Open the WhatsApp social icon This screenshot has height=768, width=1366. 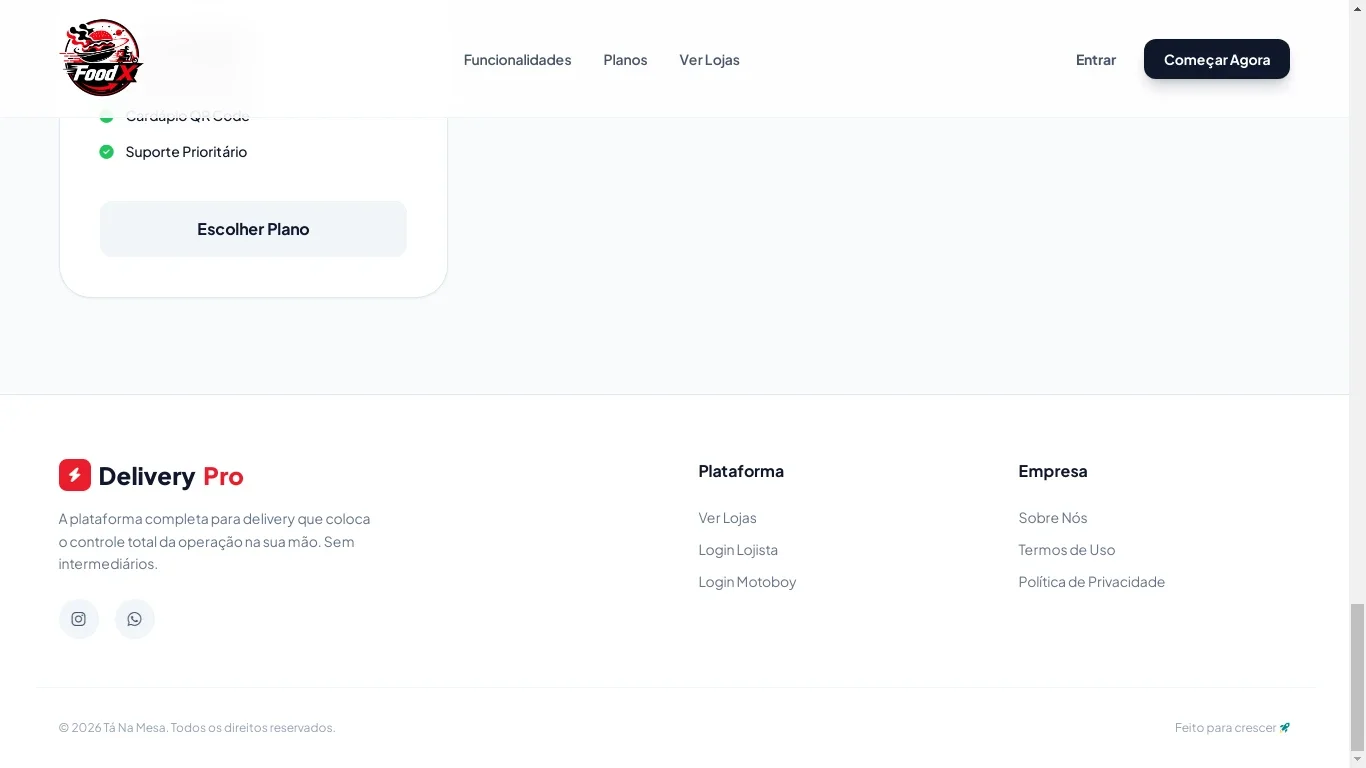(x=135, y=619)
